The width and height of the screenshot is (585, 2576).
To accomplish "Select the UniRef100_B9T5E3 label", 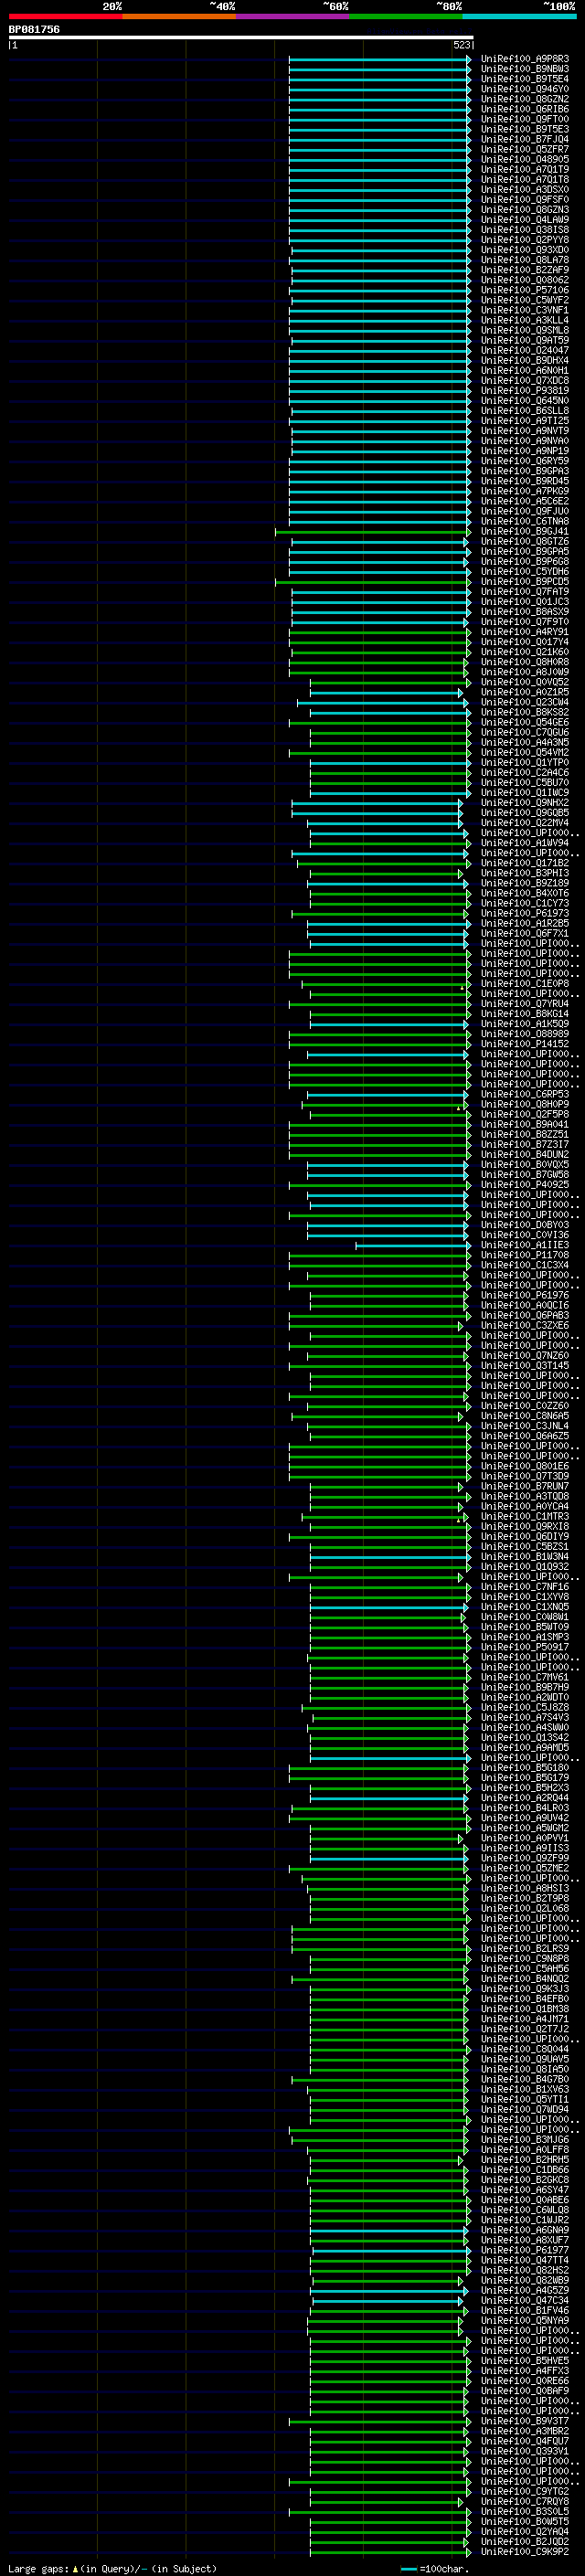I will point(525,129).
